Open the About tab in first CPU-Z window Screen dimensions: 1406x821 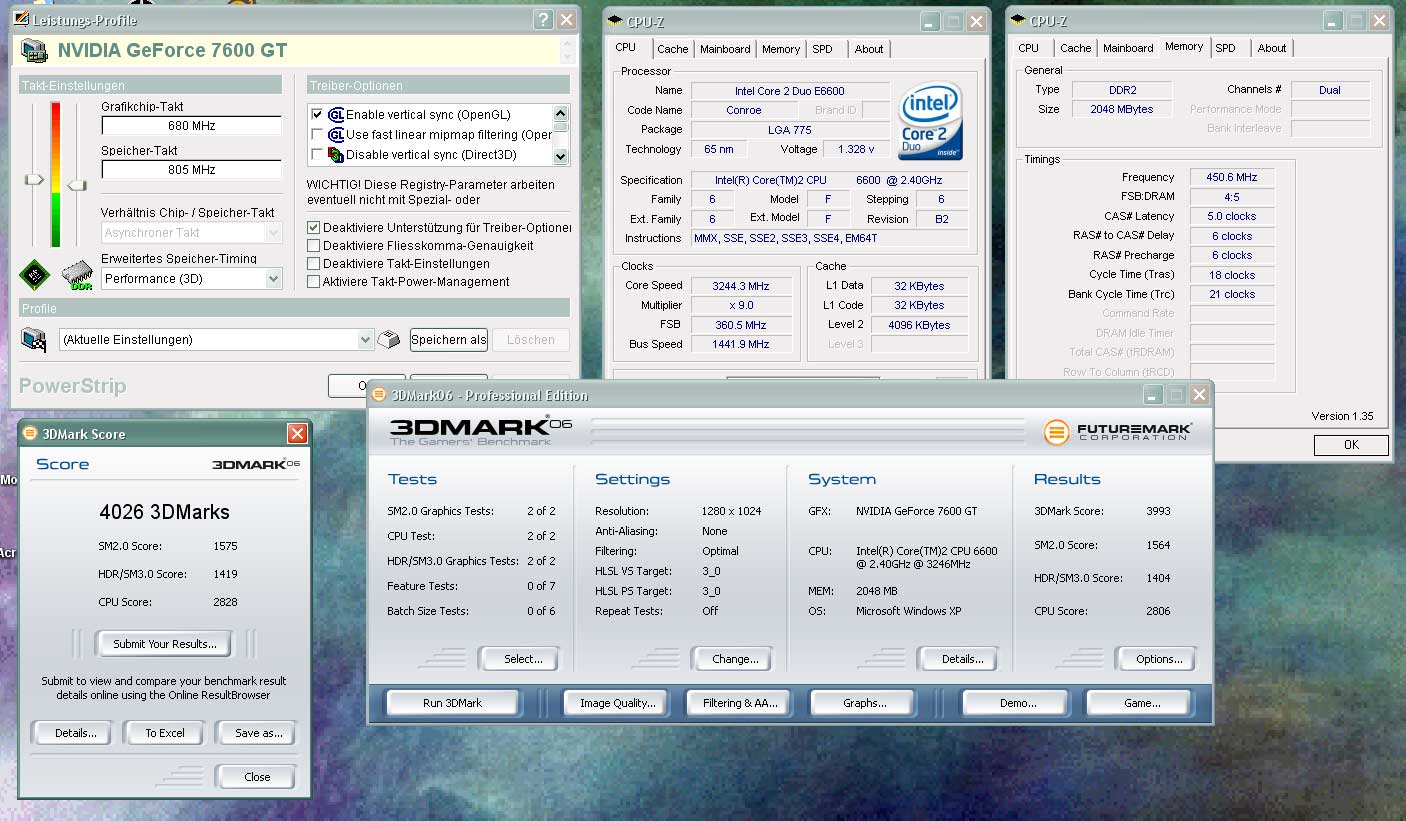coord(869,49)
